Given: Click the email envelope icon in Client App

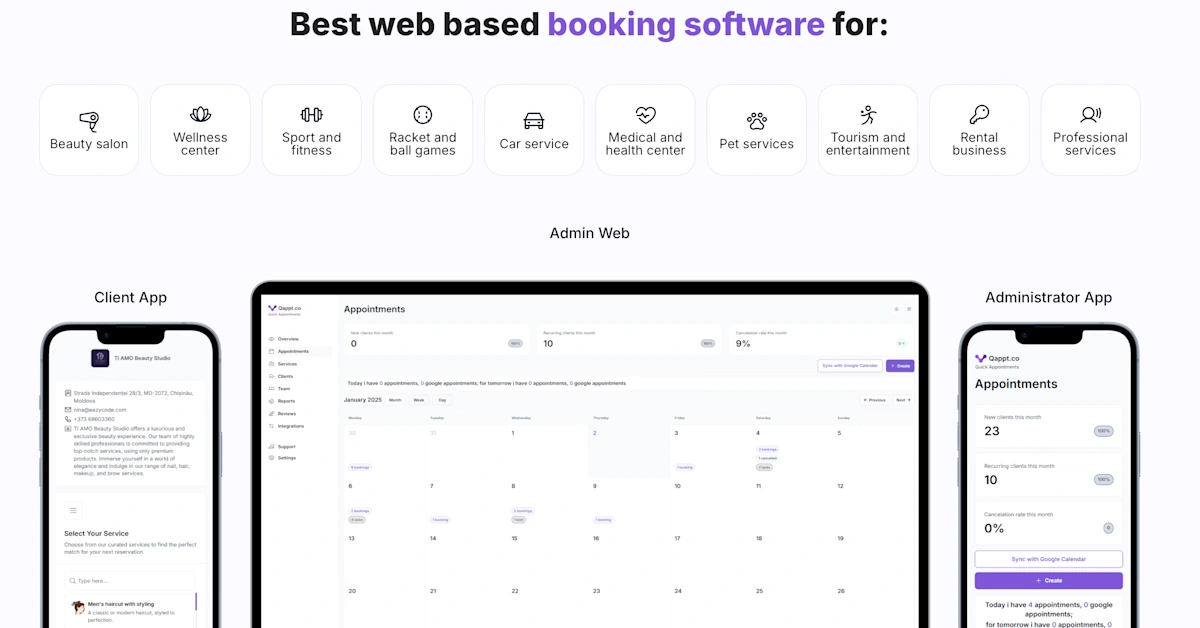Looking at the screenshot, I should point(68,410).
